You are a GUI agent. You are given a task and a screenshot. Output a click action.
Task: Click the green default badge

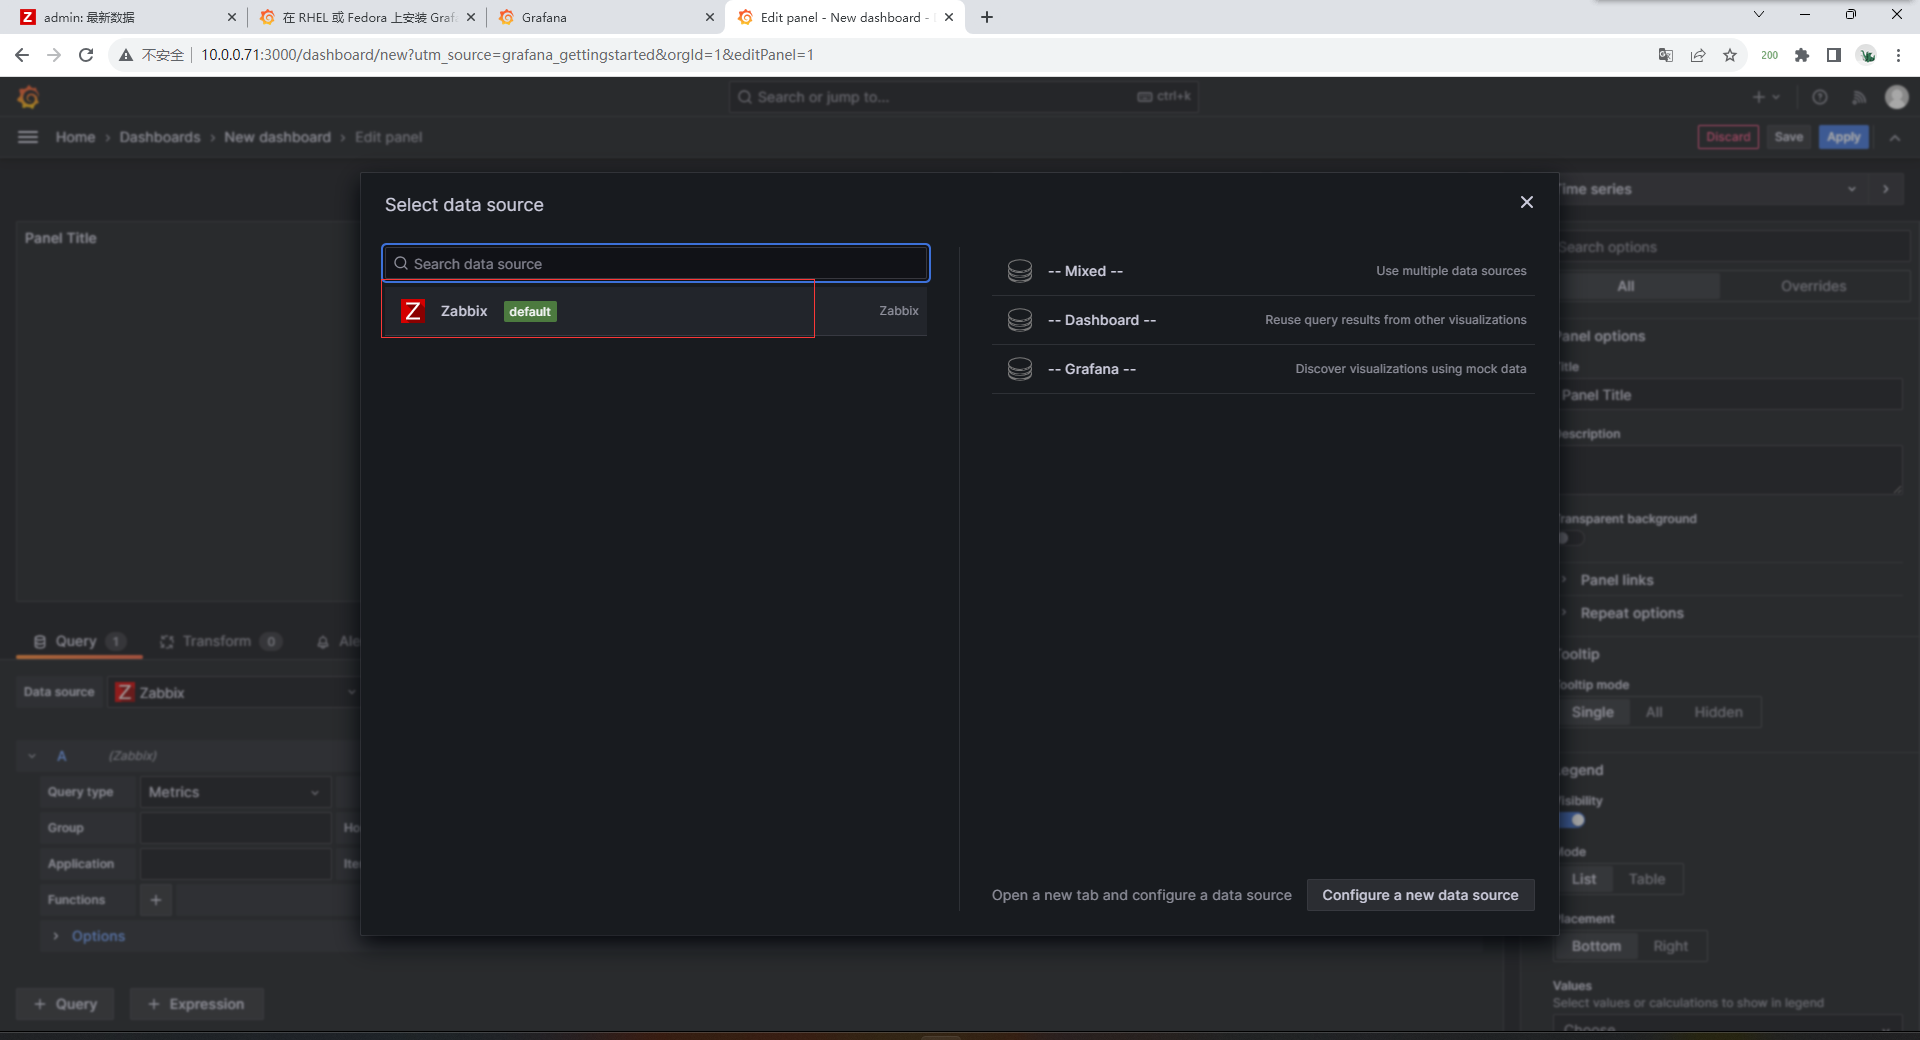click(530, 311)
